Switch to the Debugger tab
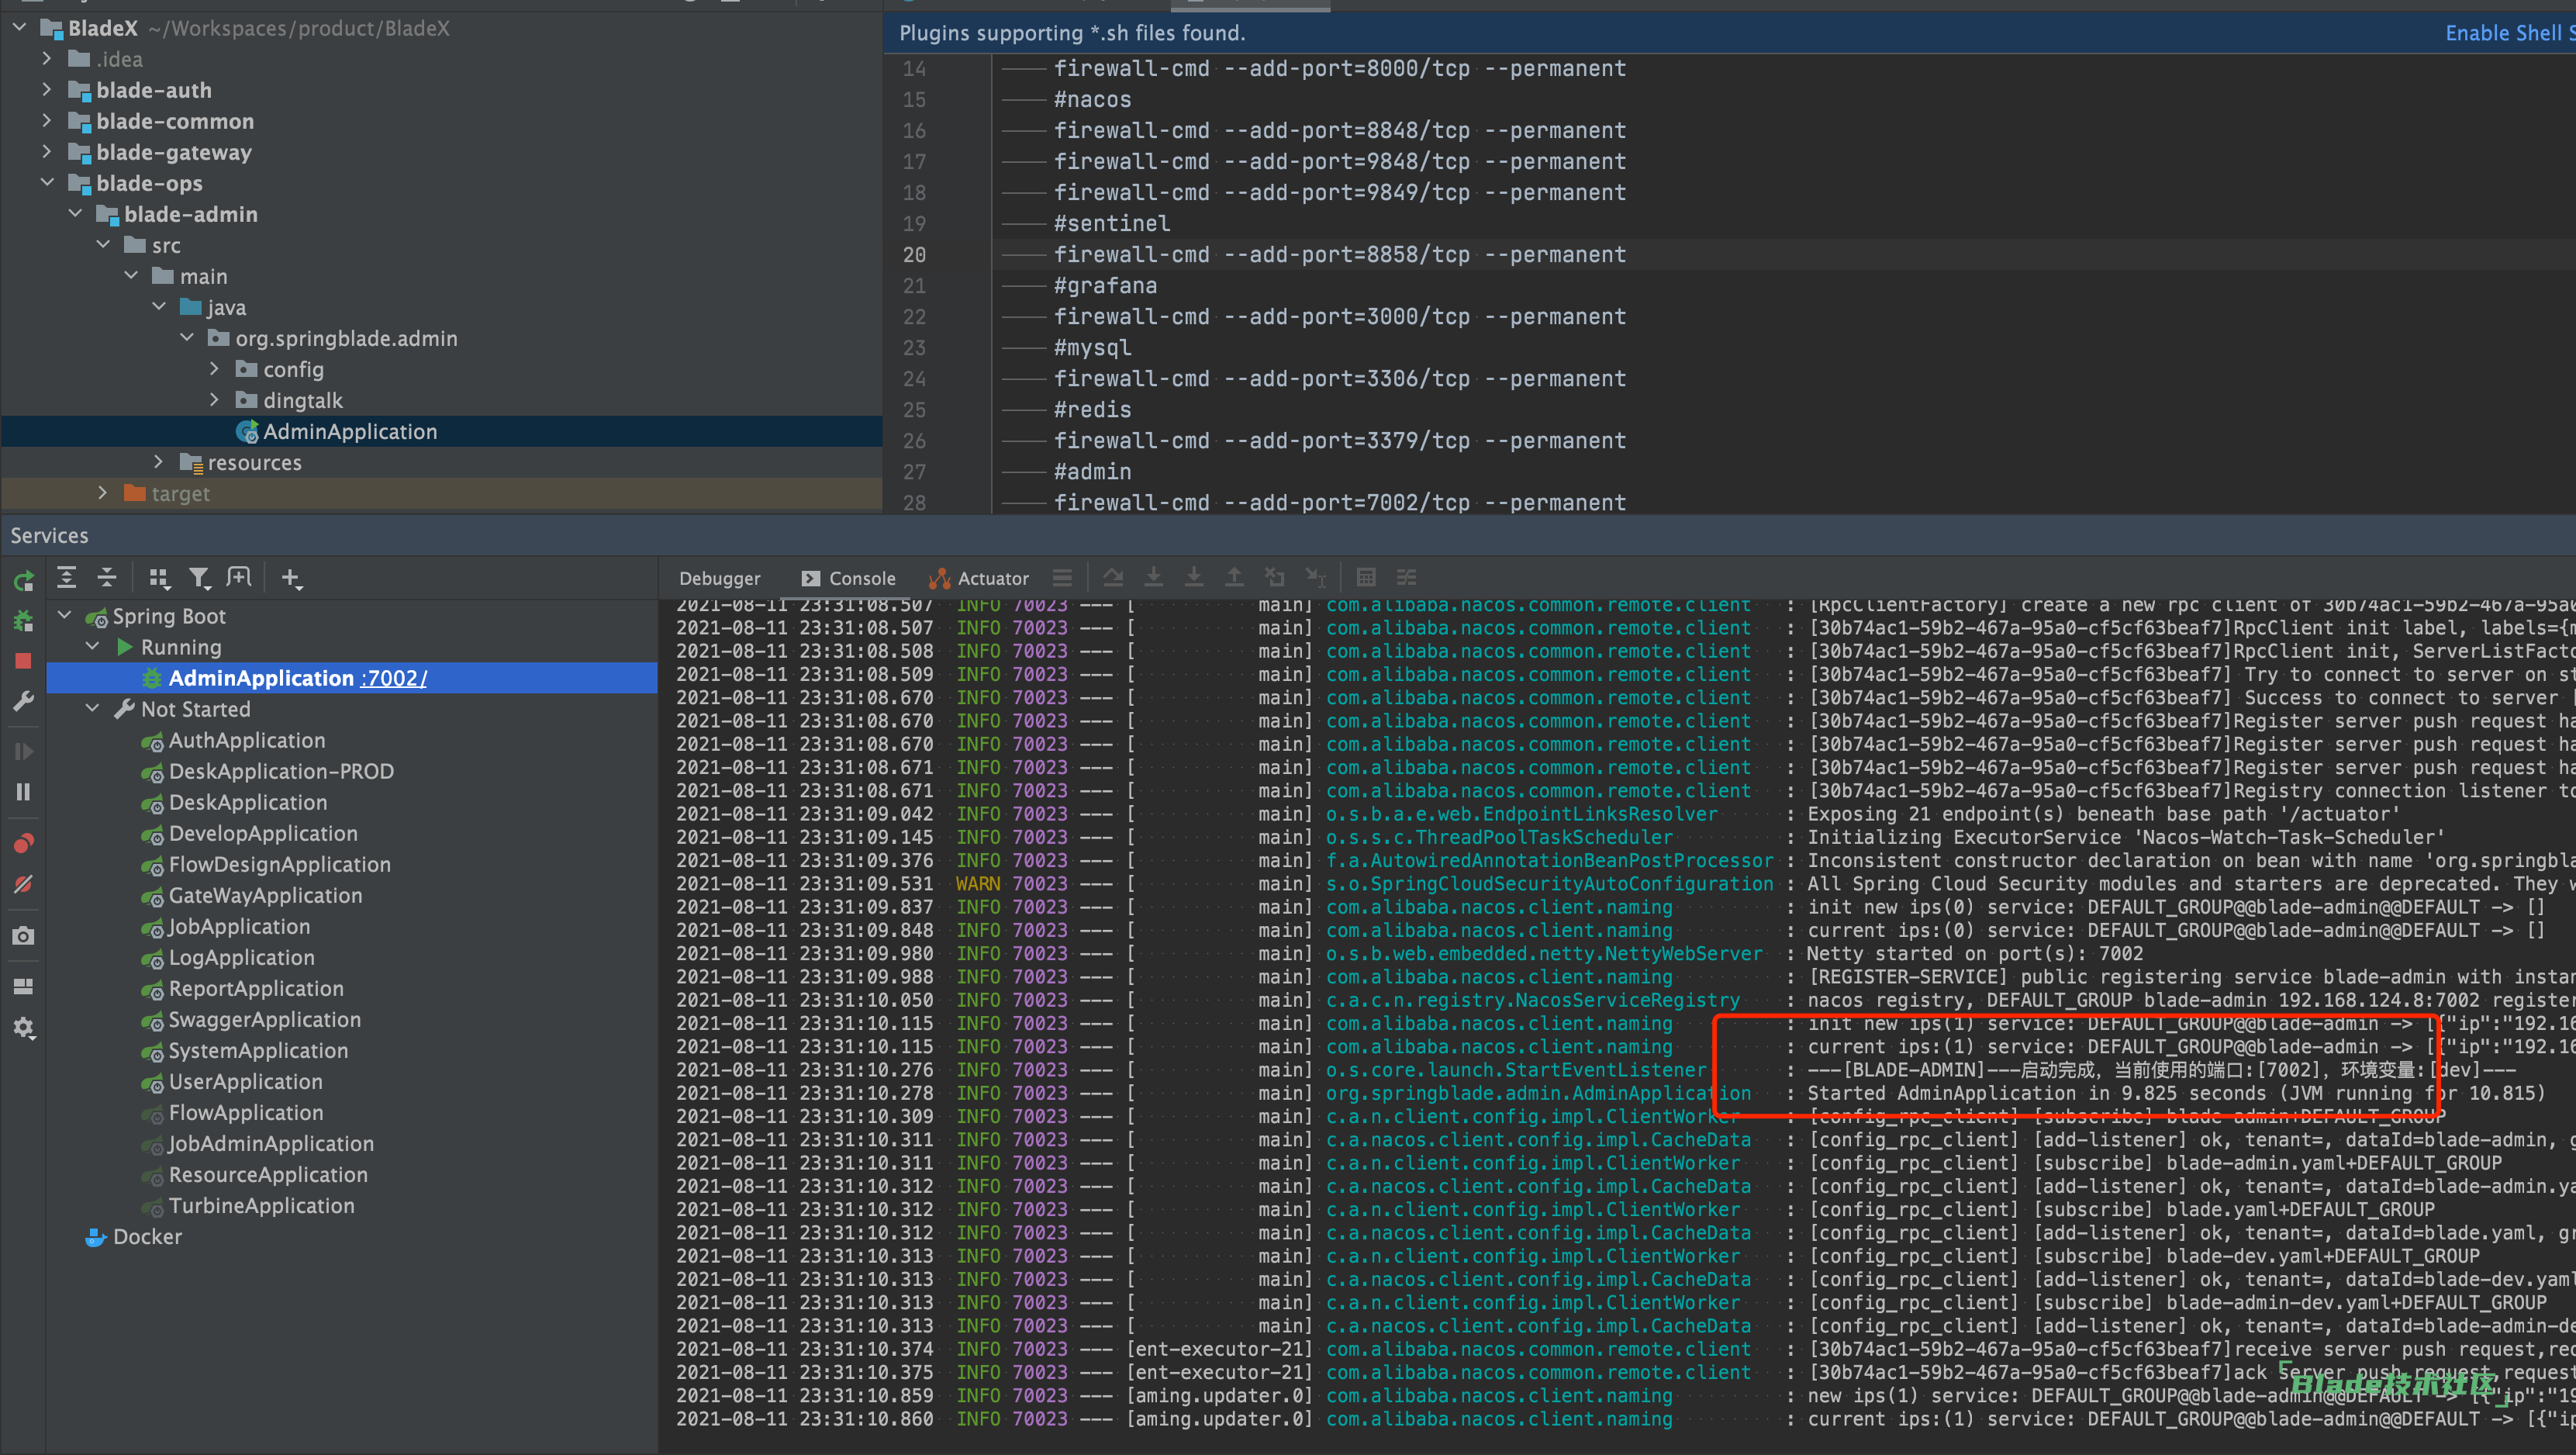2576x1455 pixels. 719,578
